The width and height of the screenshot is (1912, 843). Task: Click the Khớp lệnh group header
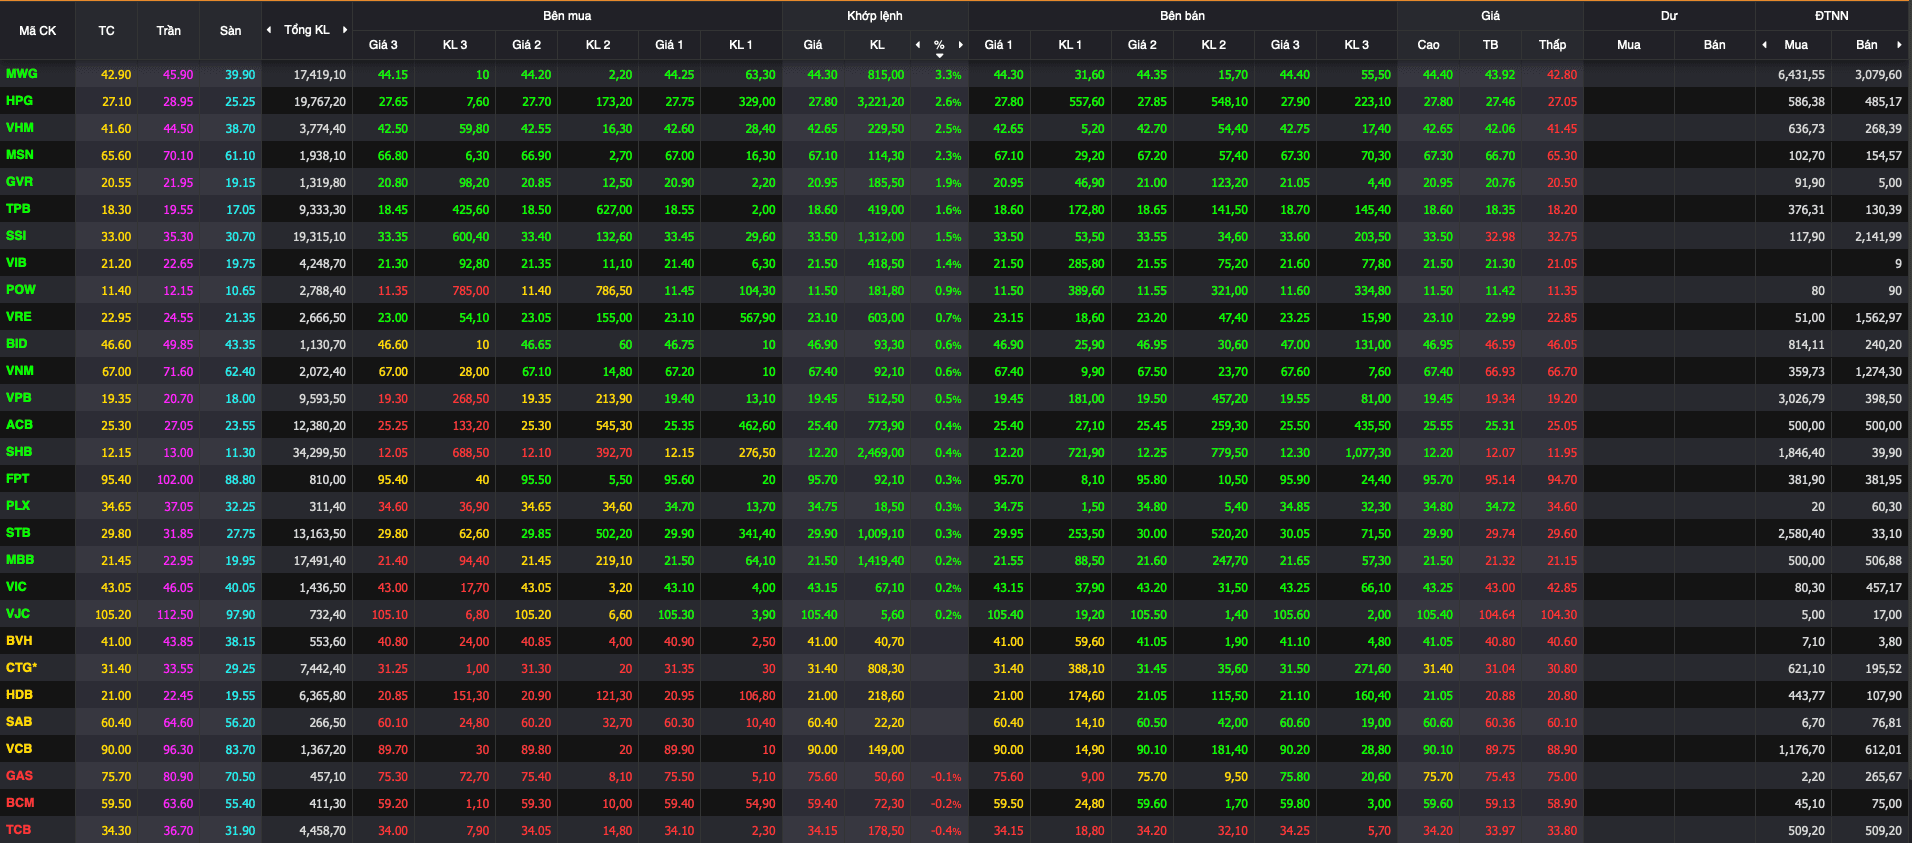875,16
